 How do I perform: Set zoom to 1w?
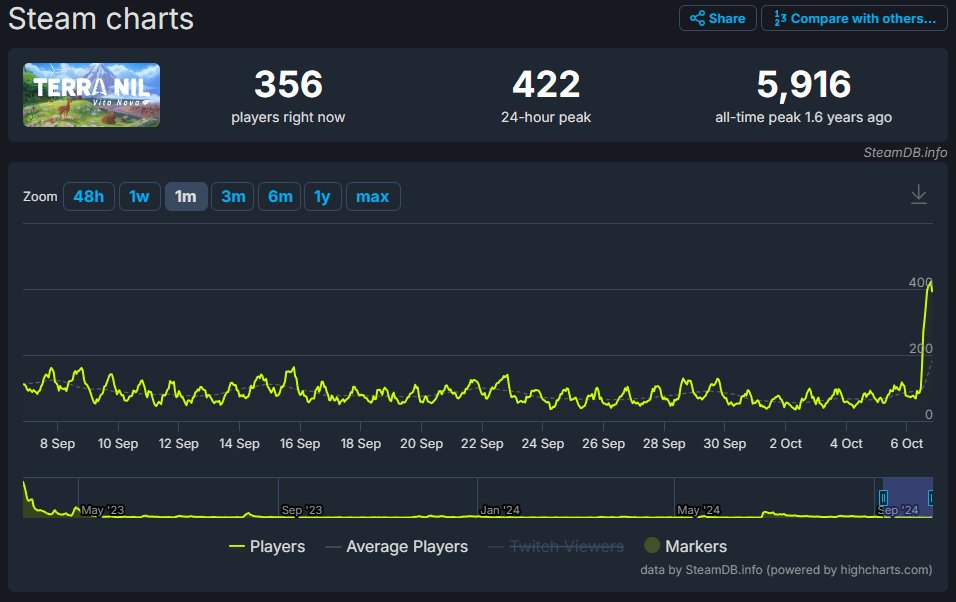[x=140, y=196]
